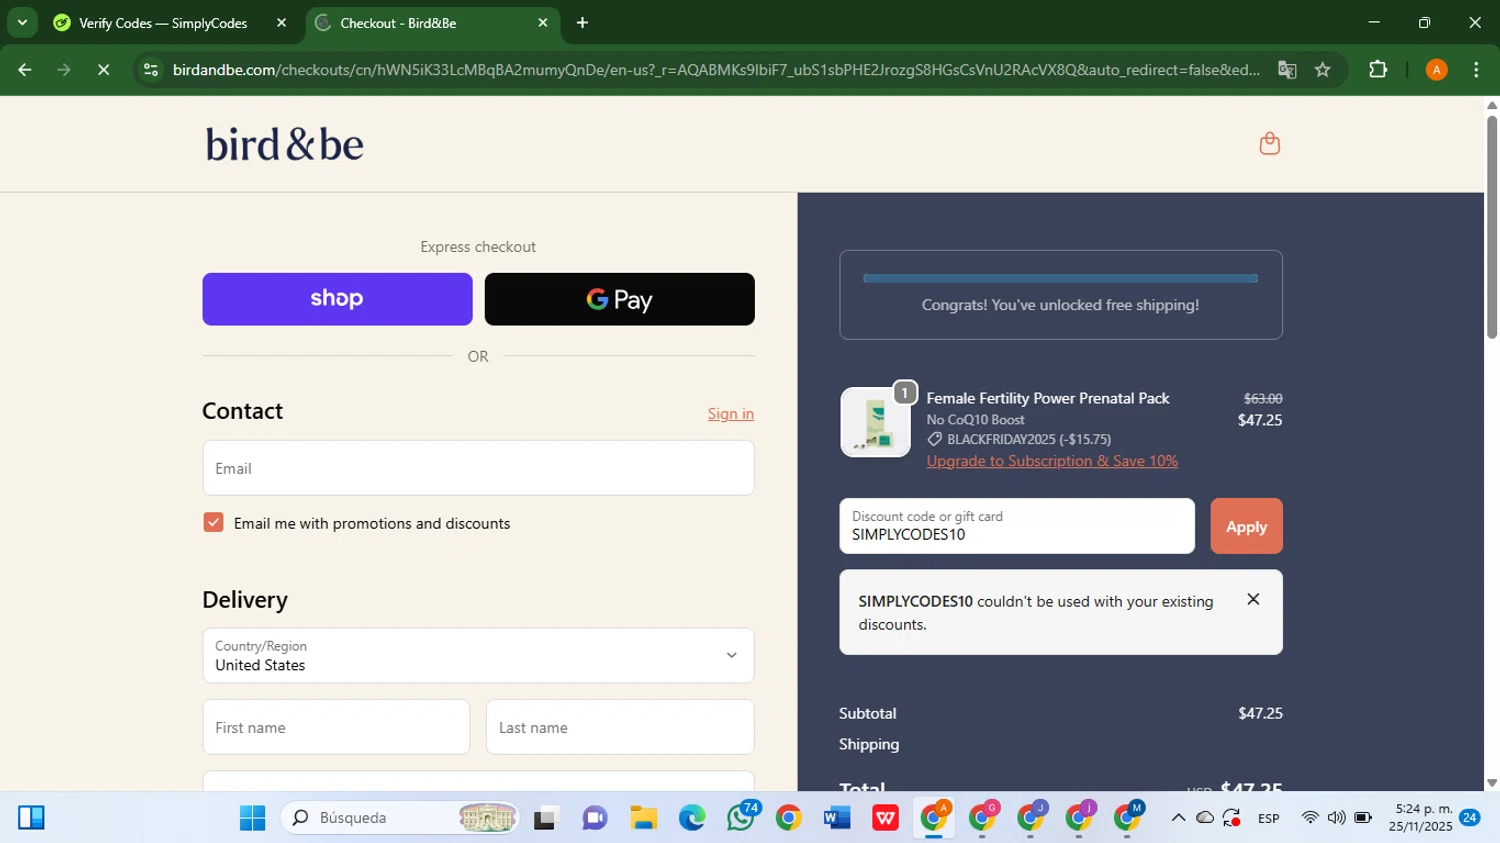
Task: Open Task View on the taskbar
Action: 545,818
